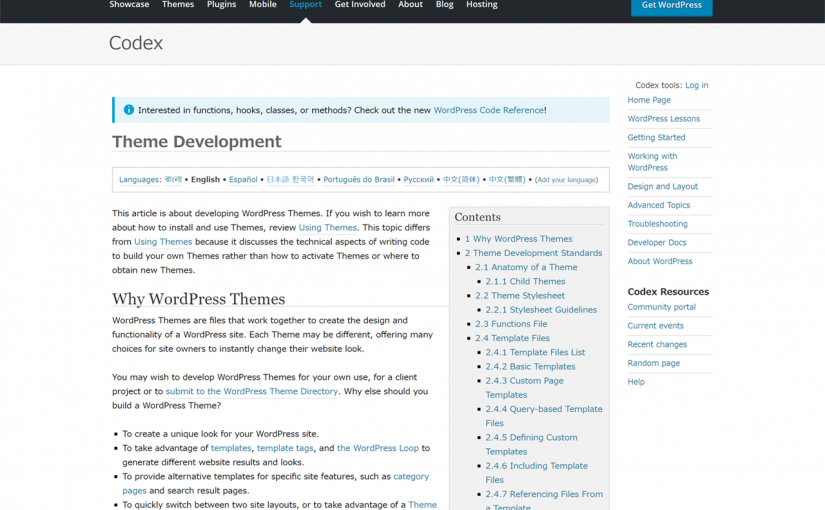The height and width of the screenshot is (510, 825).
Task: Open the templates link in the bullet list
Action: coord(231,448)
